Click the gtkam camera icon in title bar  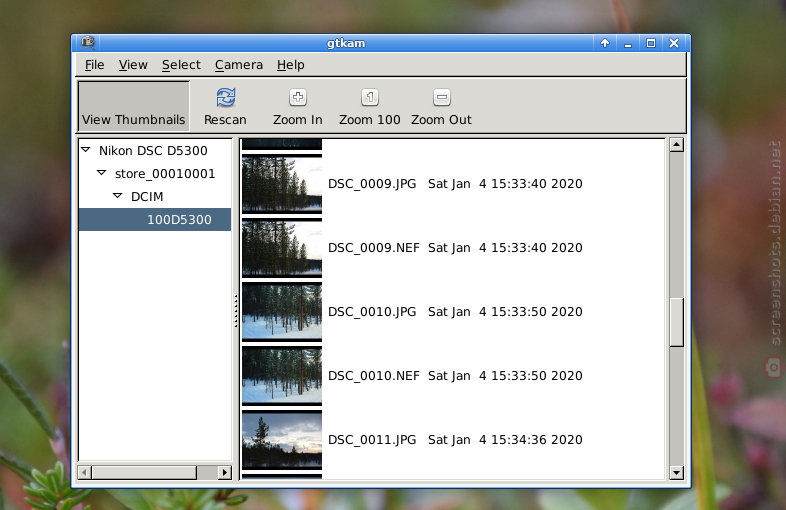point(88,43)
